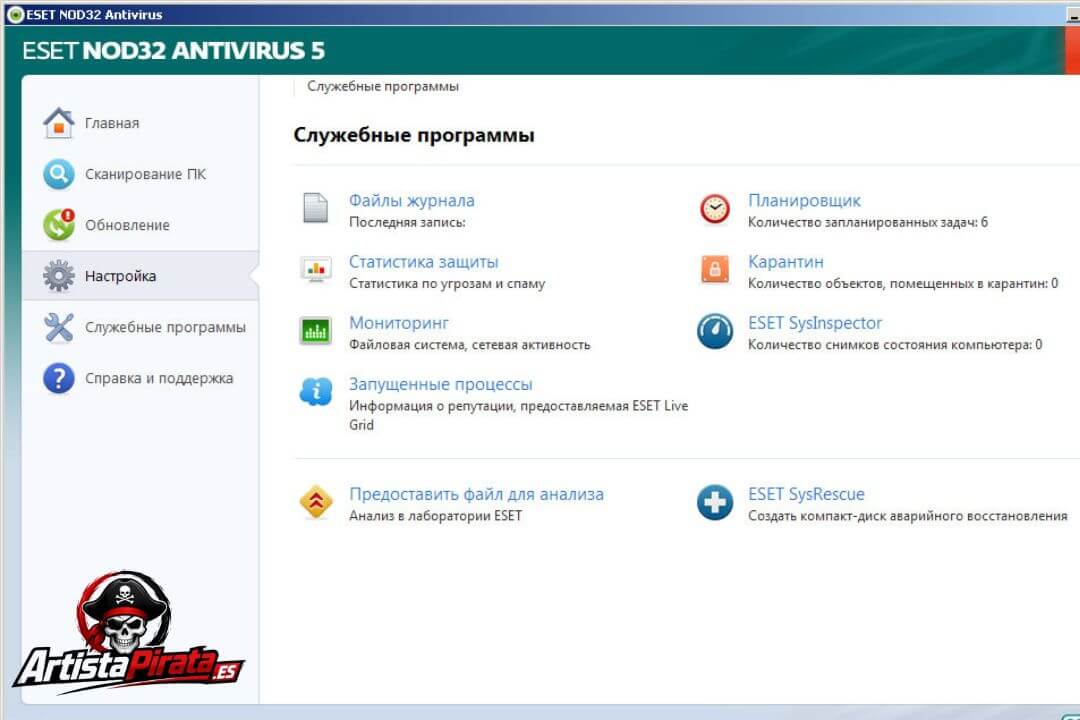Click the Настройка gear icon
The height and width of the screenshot is (720, 1080).
(x=59, y=276)
